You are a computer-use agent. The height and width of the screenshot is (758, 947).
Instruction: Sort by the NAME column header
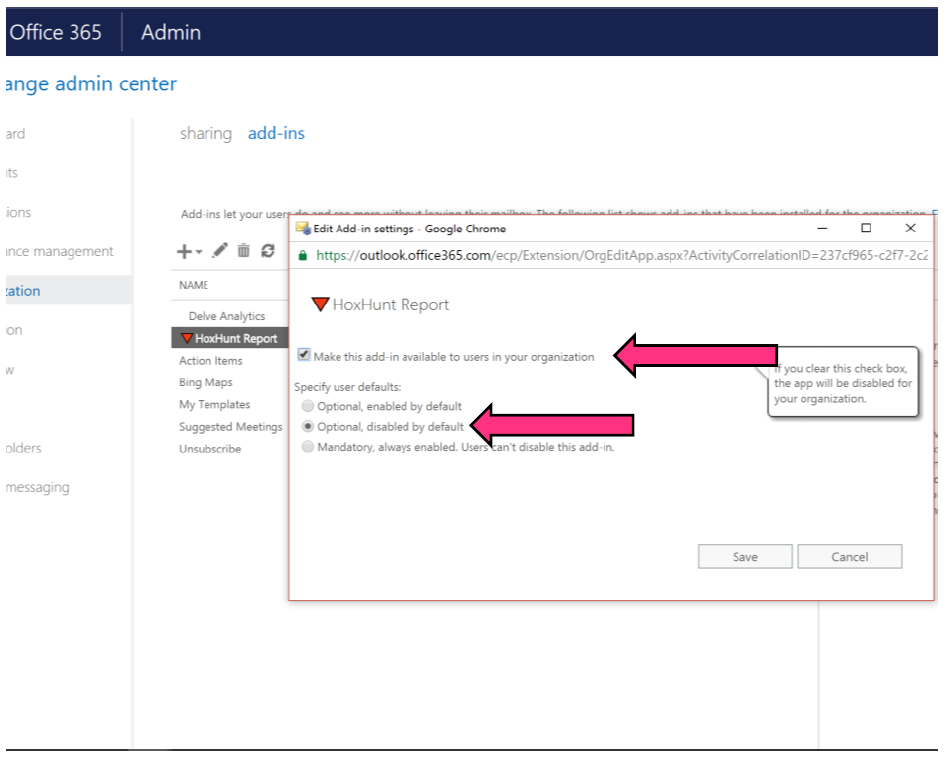[x=193, y=285]
